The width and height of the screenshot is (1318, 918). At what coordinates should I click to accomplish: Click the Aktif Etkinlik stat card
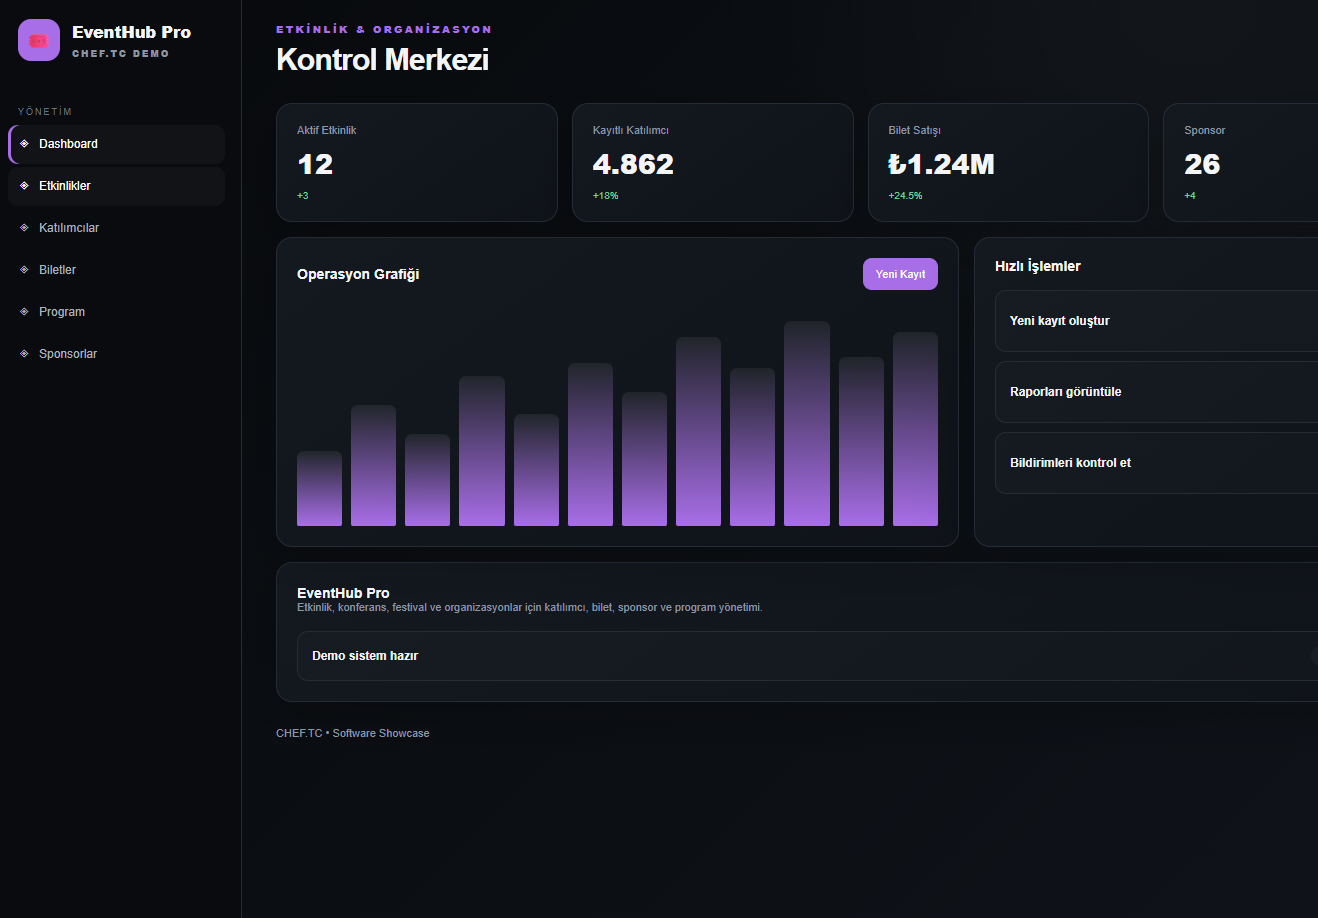pos(417,162)
